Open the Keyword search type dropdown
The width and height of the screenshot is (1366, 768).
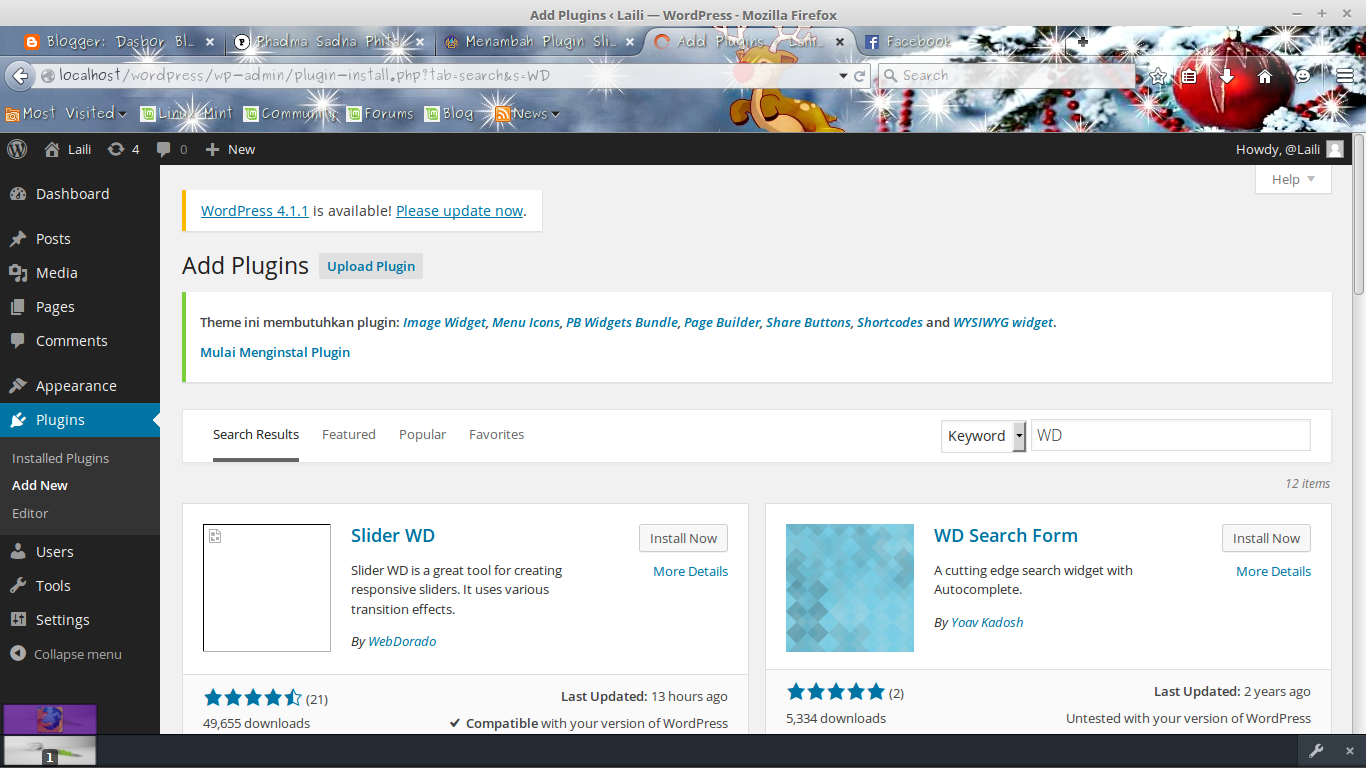pos(984,436)
